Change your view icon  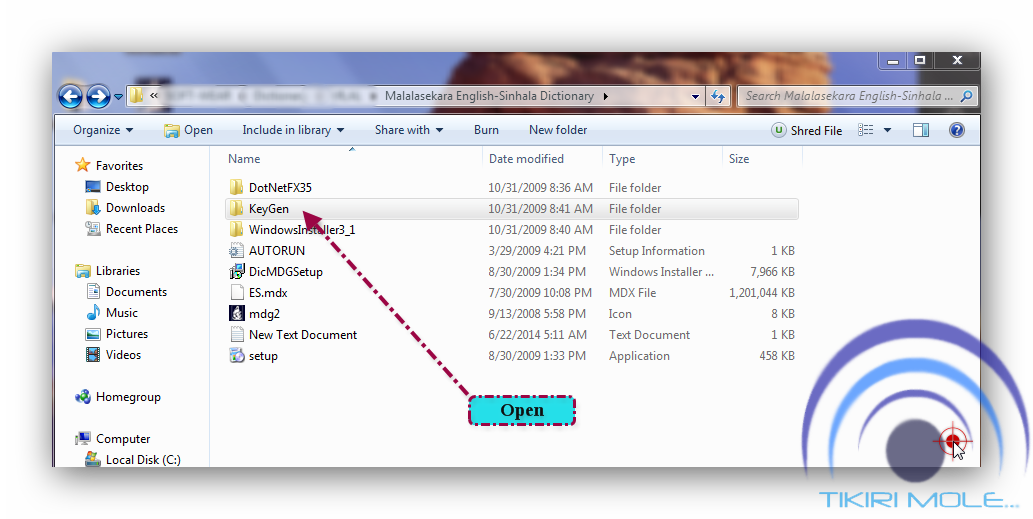(866, 130)
